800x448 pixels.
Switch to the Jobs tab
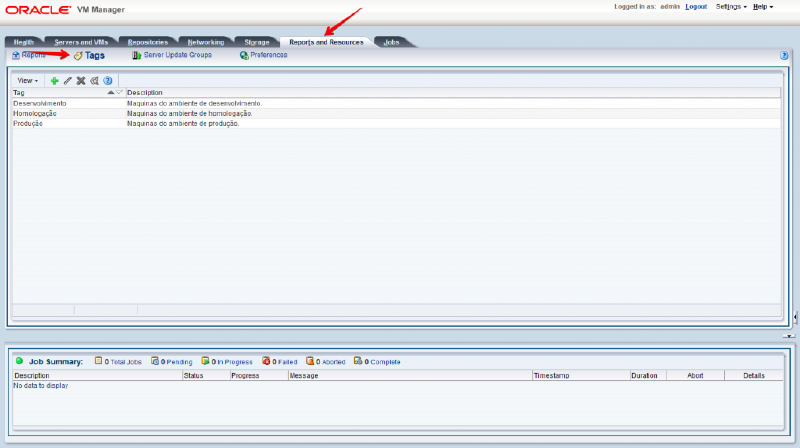point(391,42)
